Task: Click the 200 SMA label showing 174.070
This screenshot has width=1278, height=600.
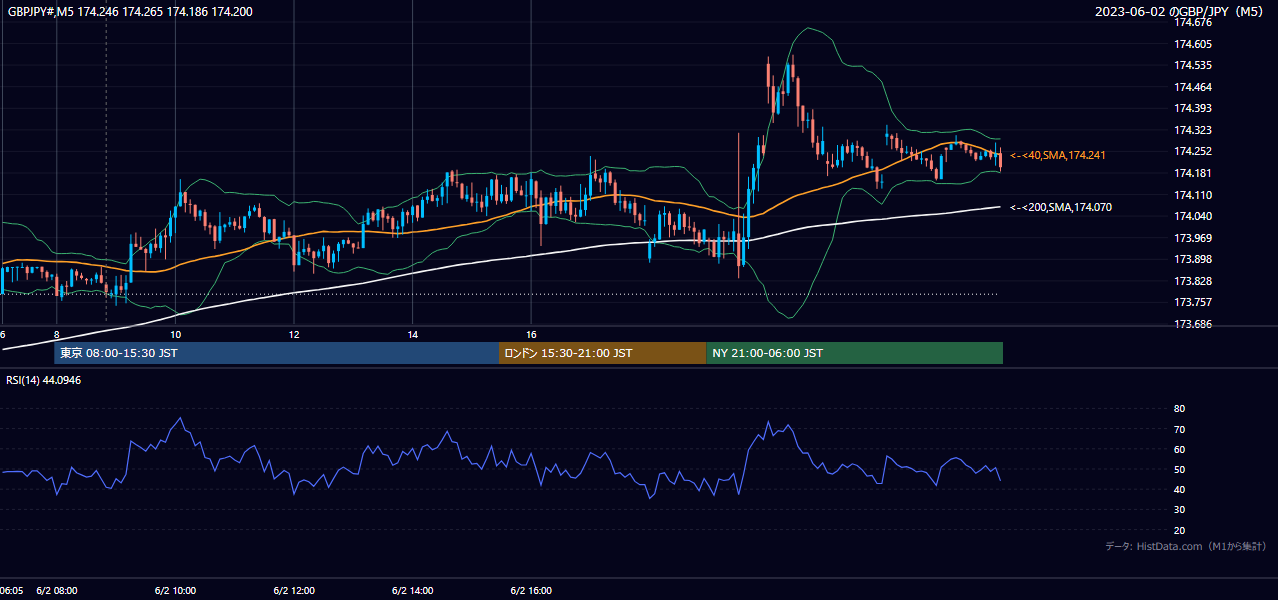Action: pyautogui.click(x=1061, y=207)
